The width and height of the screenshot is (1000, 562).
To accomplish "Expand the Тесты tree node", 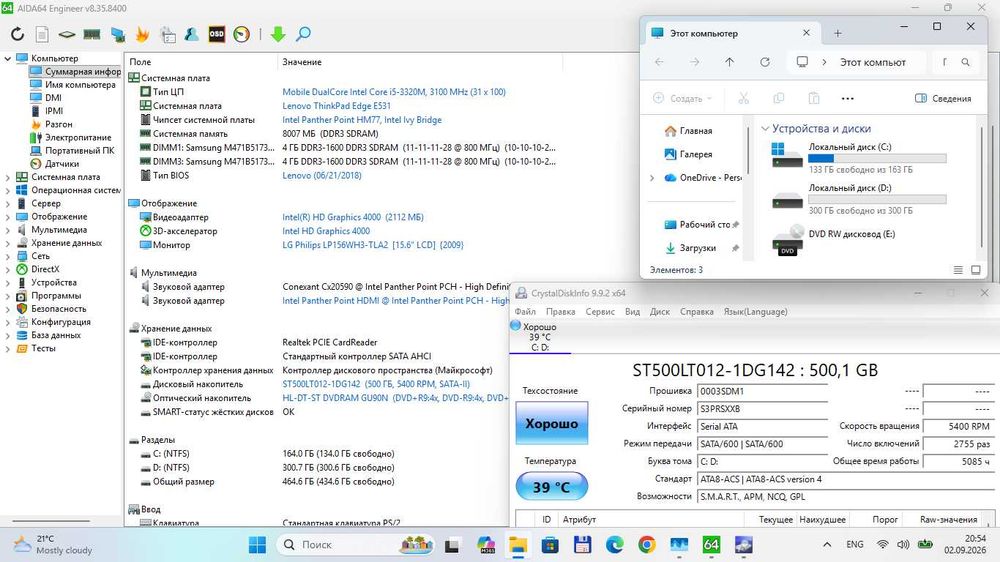I will 8,348.
